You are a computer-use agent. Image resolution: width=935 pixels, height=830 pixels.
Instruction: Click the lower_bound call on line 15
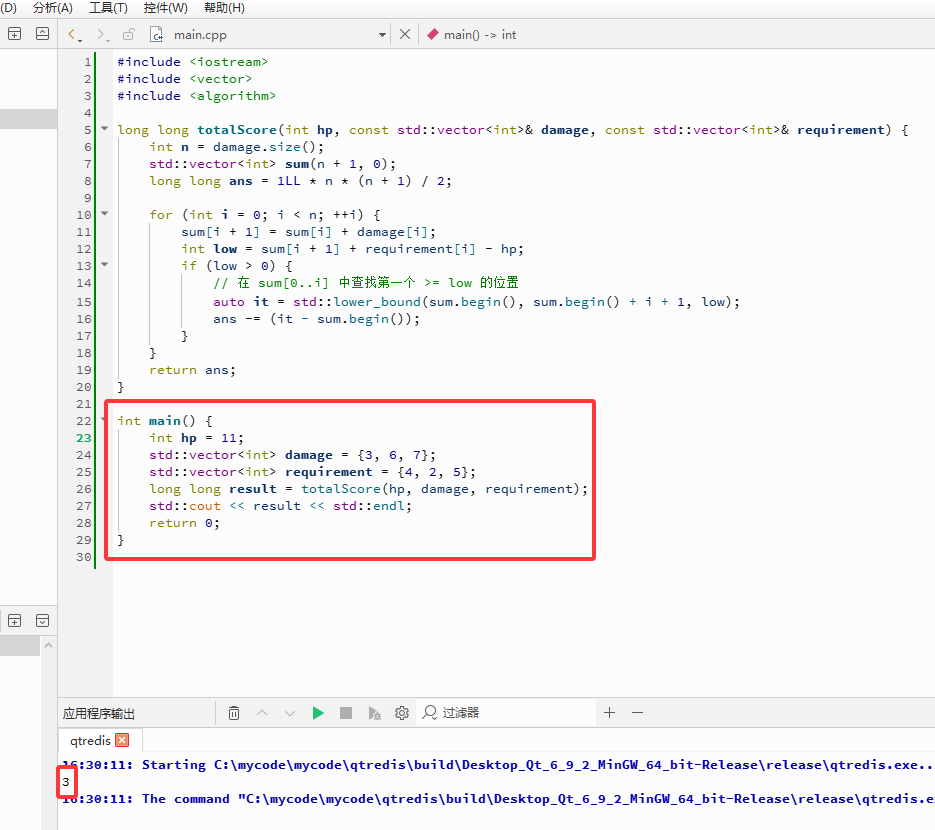click(377, 302)
